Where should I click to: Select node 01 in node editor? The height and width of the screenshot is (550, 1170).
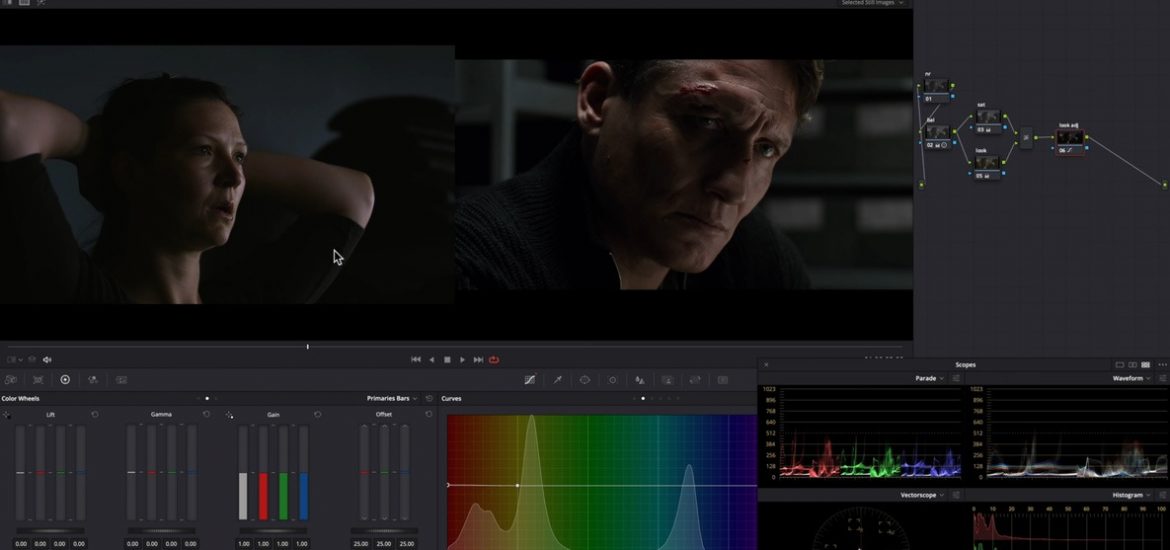[x=936, y=90]
